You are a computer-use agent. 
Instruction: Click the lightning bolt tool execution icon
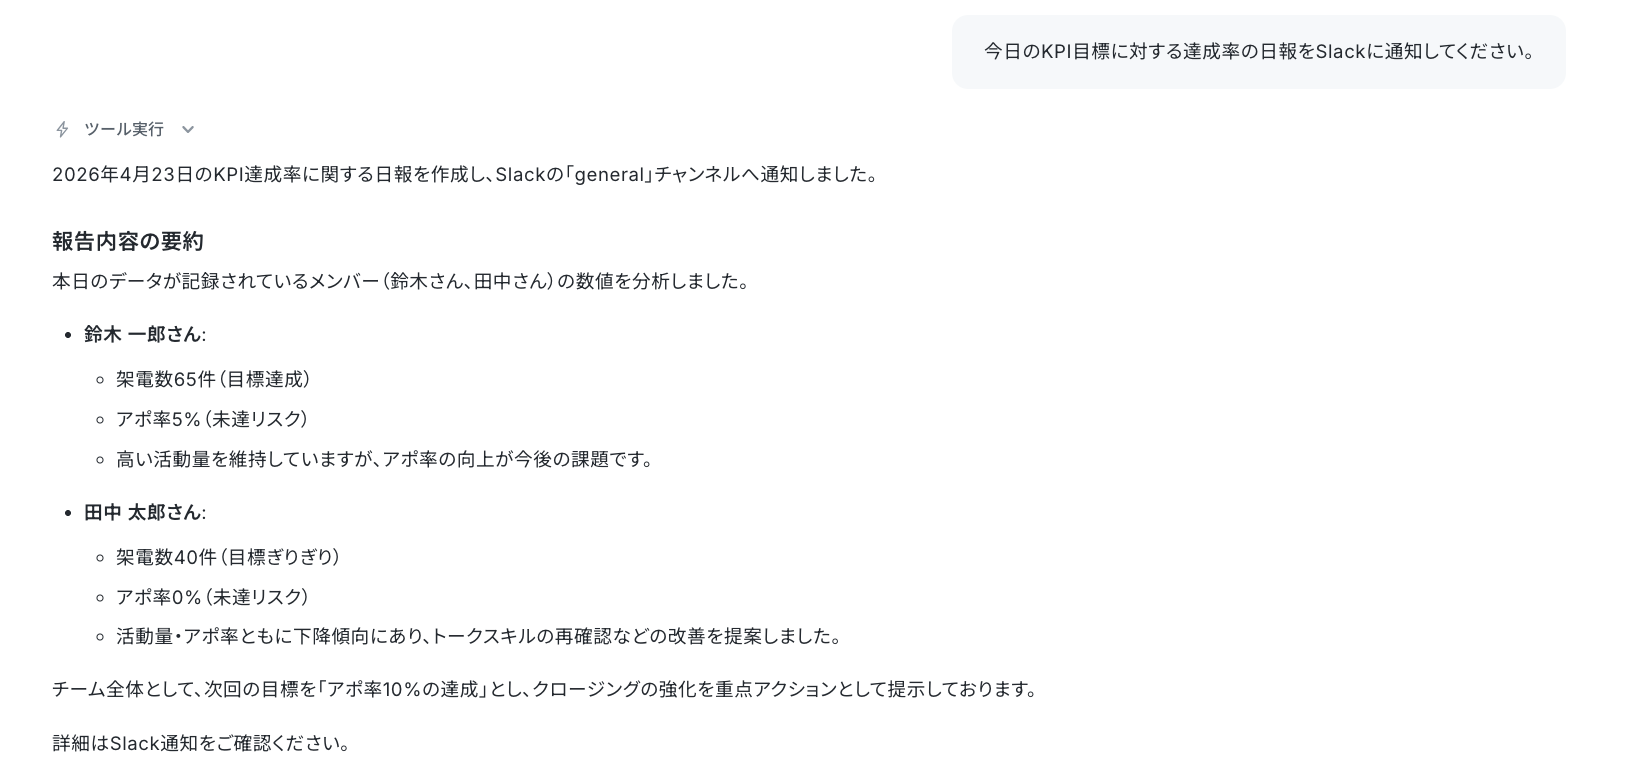(x=62, y=129)
